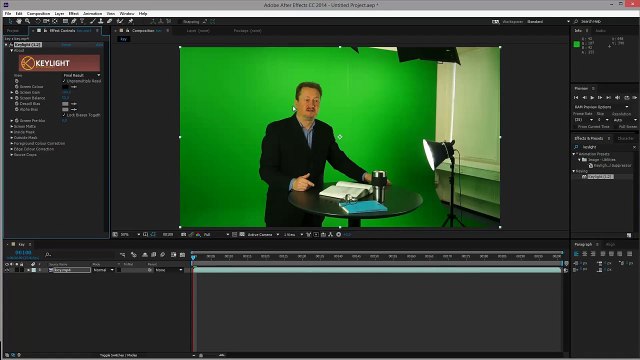Screen dimensions: 640x360
Task: Click Alpha Bias colour swatch
Action: pos(65,109)
